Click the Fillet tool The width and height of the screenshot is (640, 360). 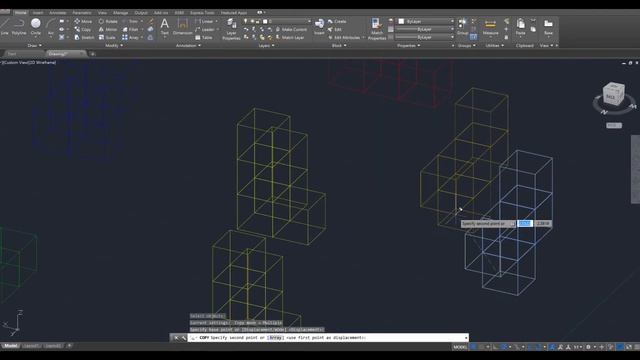coord(130,29)
